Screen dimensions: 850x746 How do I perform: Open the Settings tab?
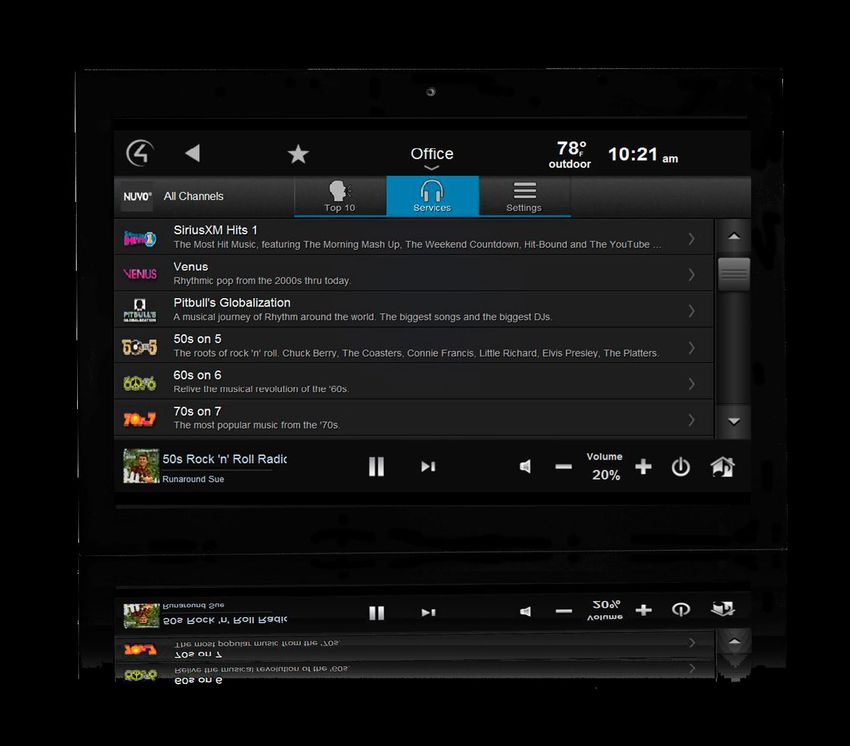524,196
